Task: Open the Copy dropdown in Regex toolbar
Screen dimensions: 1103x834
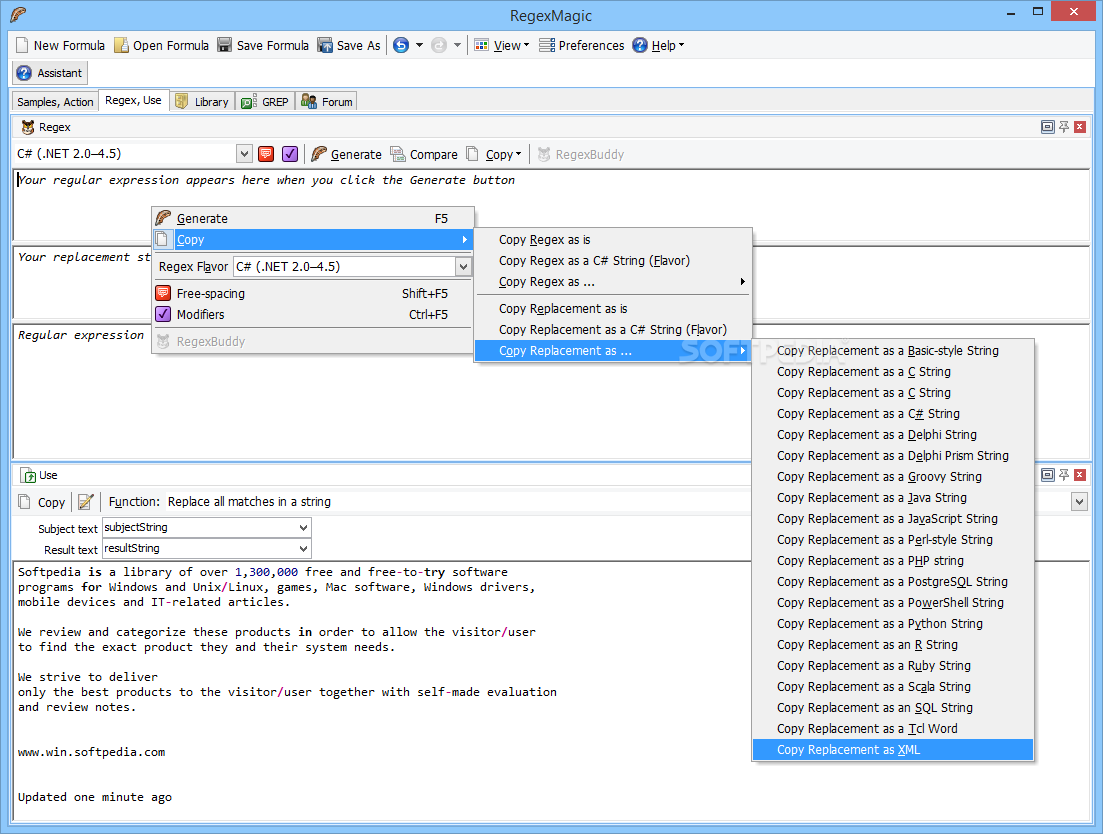Action: coord(495,154)
